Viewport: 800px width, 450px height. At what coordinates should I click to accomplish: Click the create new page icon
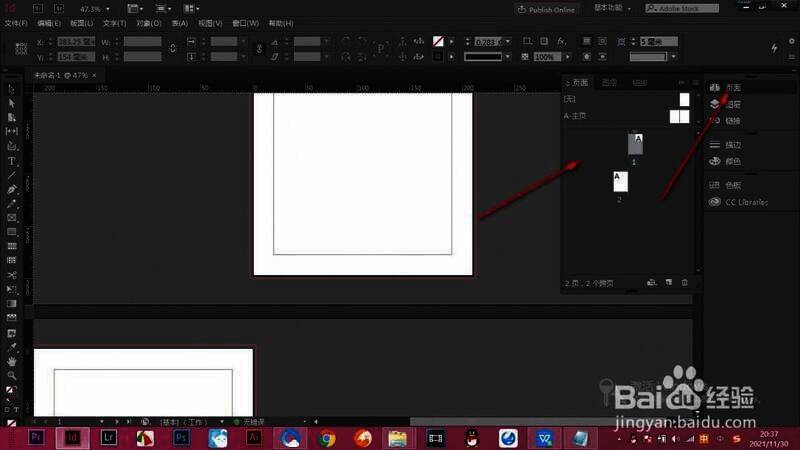(x=668, y=283)
